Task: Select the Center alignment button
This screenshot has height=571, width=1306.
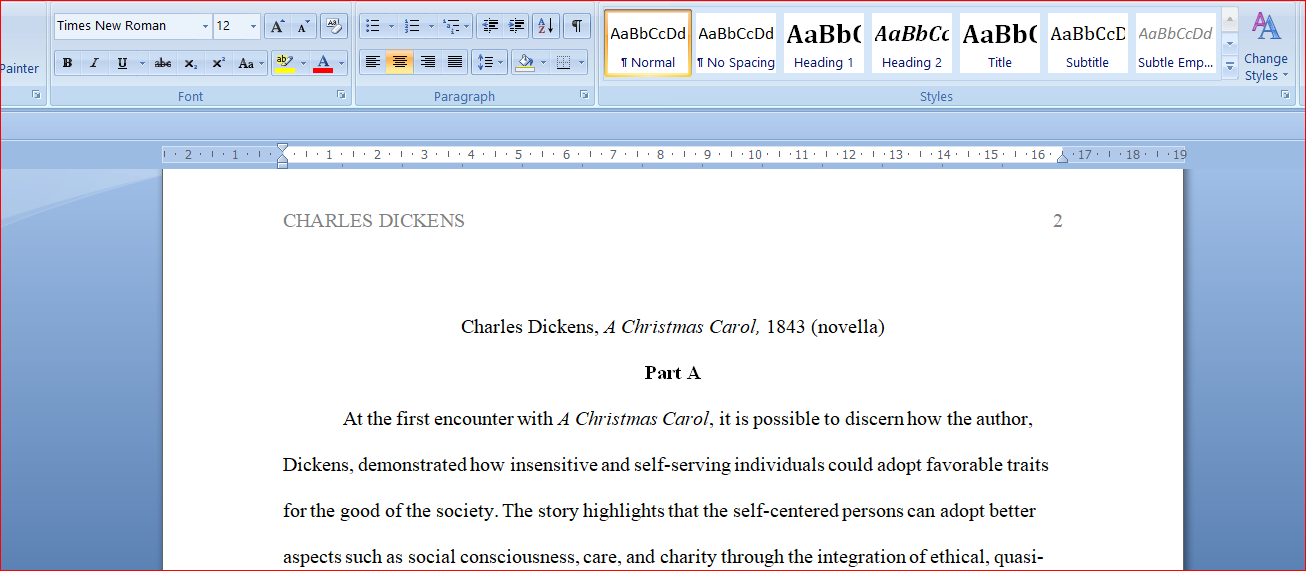Action: point(400,63)
